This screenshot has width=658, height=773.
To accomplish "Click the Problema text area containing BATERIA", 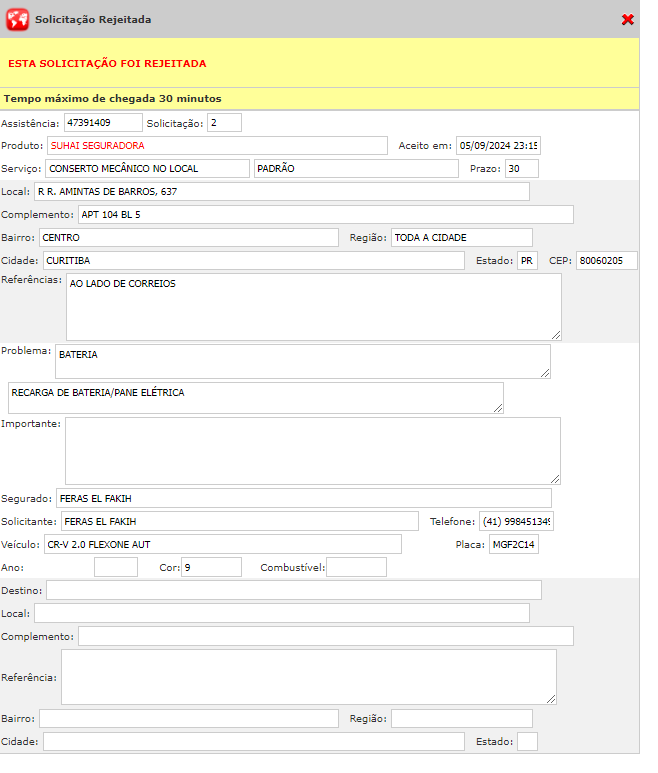I will tap(302, 362).
